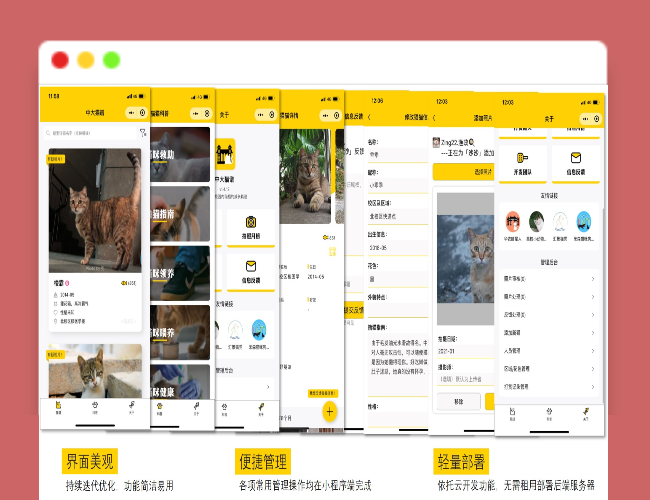
Task: Open the chevron row on the middle 关于 screen
Action: (245, 387)
